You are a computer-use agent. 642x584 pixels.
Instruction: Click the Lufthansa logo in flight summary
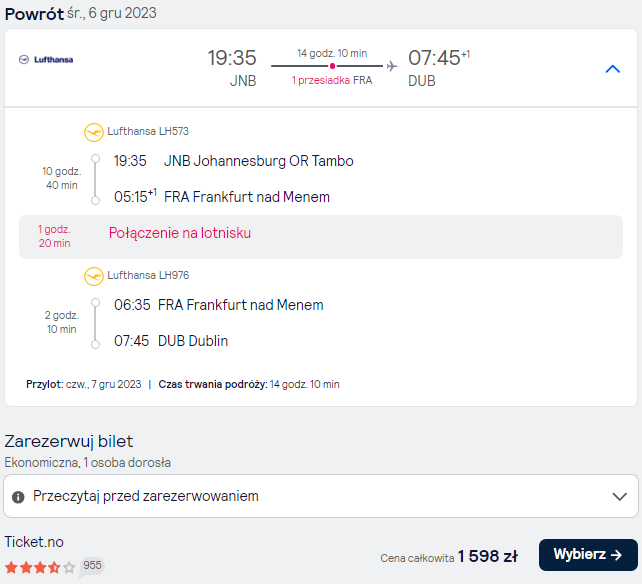[x=46, y=60]
